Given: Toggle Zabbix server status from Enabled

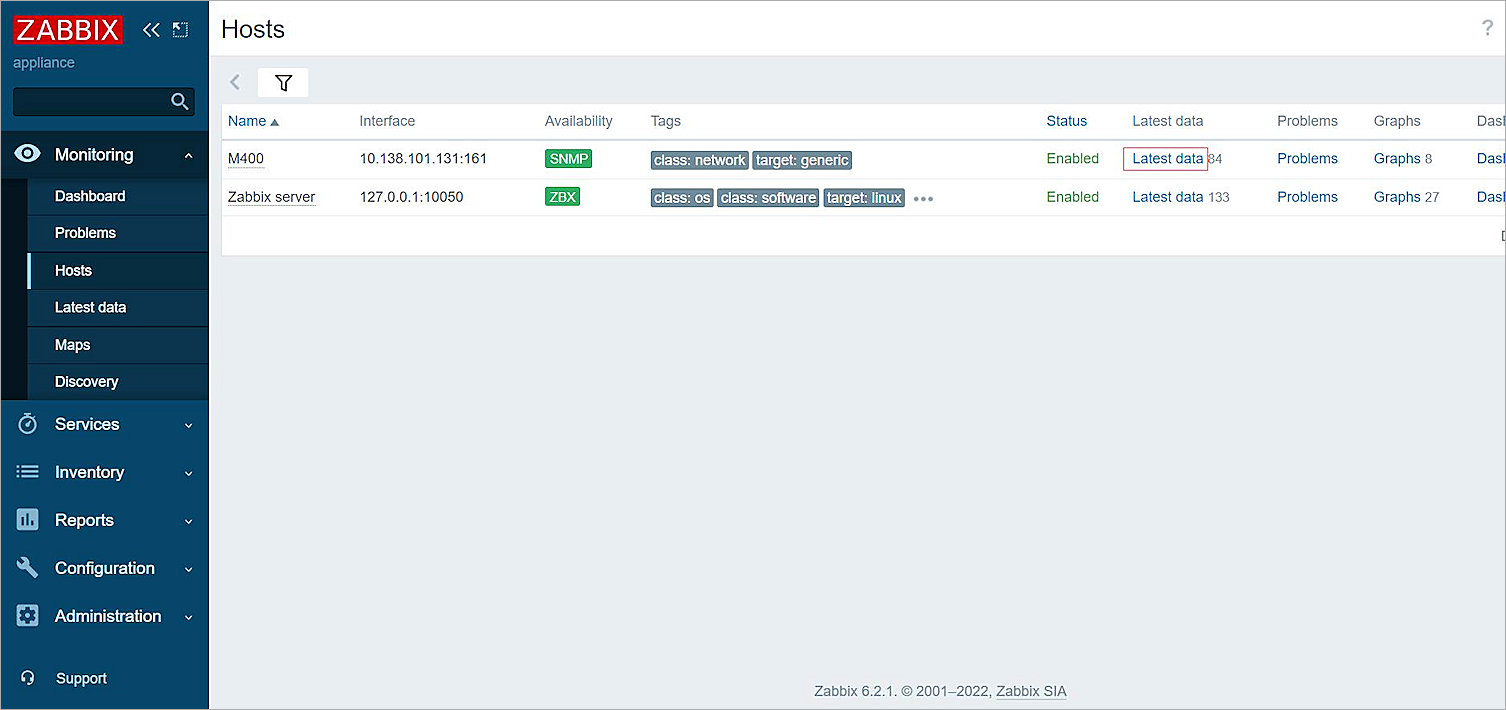Looking at the screenshot, I should tap(1072, 197).
